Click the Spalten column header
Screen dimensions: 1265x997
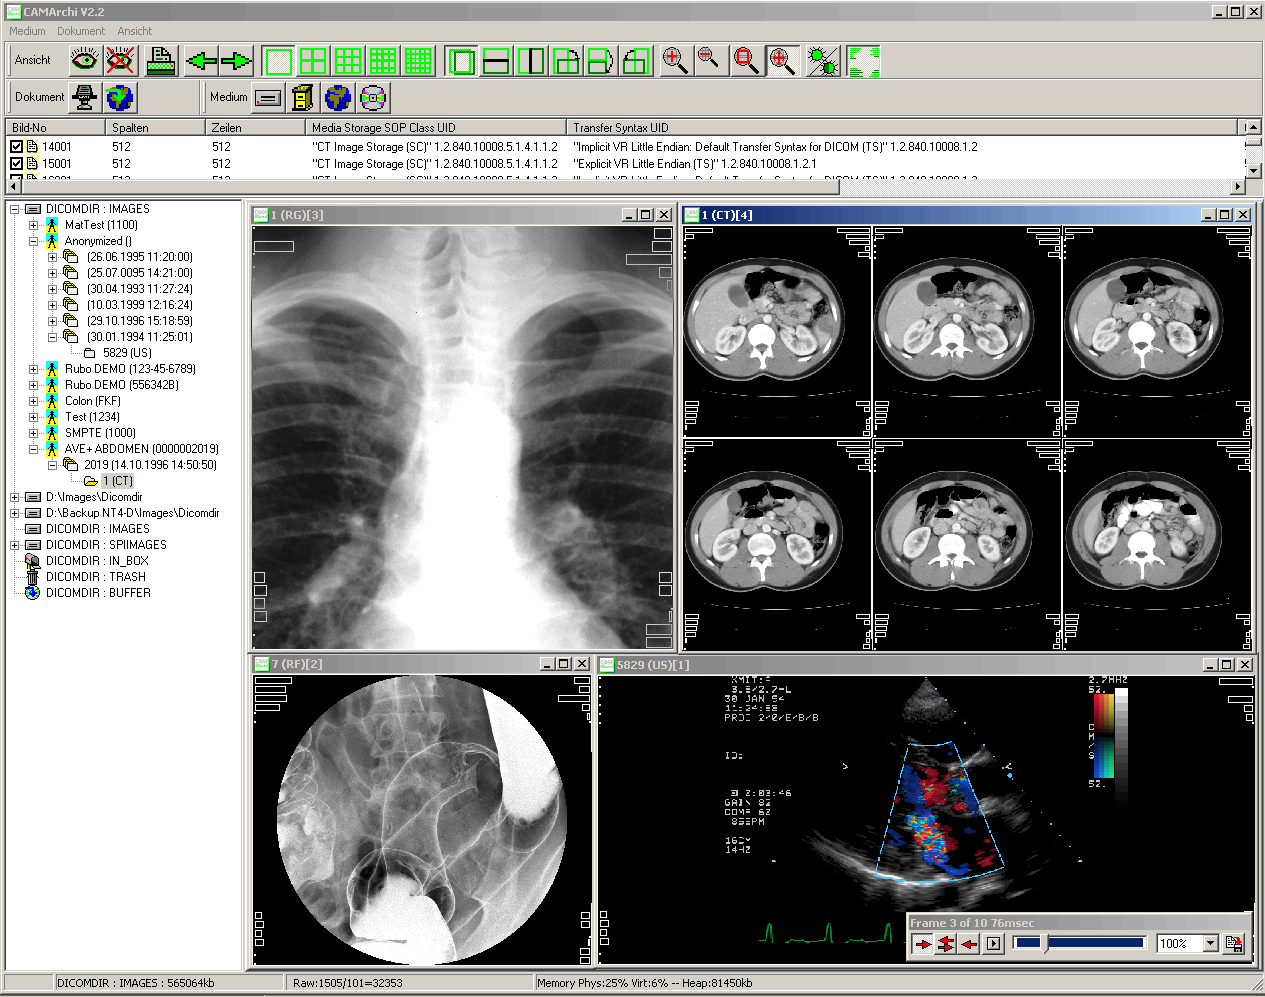[x=155, y=128]
